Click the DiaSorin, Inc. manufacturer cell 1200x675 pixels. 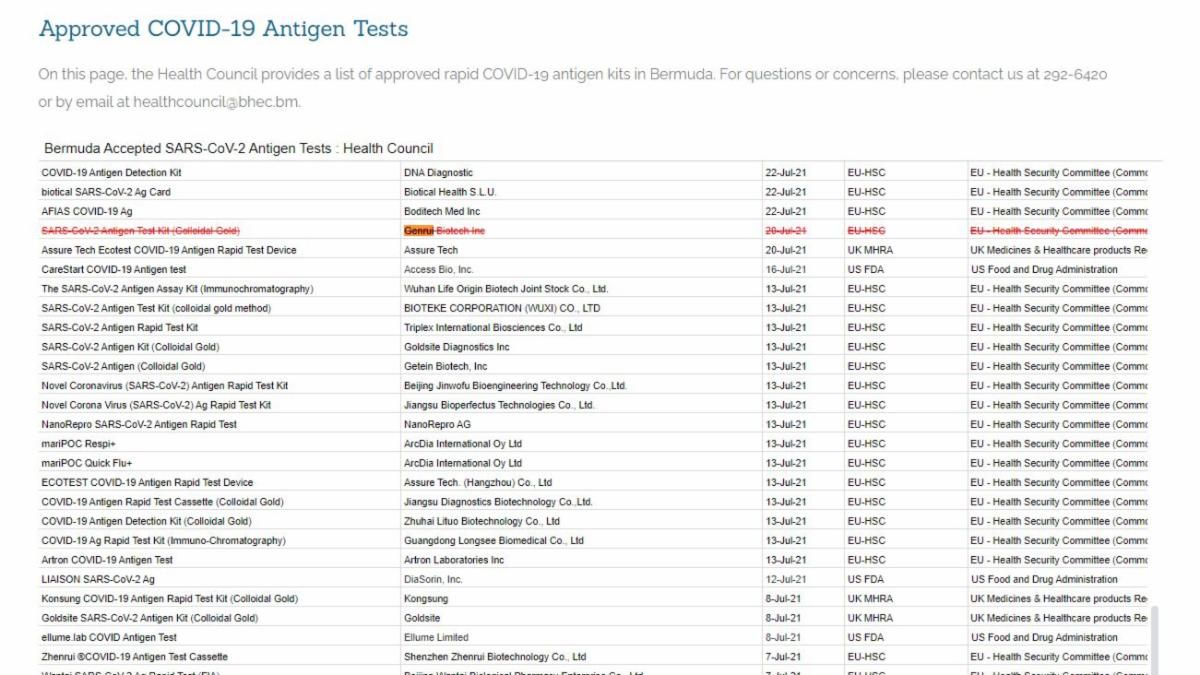pos(433,580)
